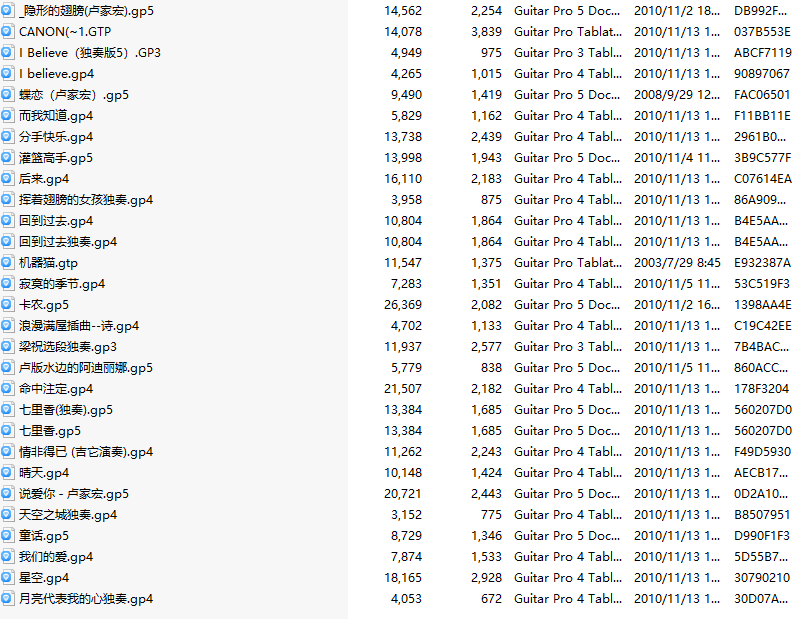Click the file icon for 机器猫.gtp

click(x=7, y=263)
